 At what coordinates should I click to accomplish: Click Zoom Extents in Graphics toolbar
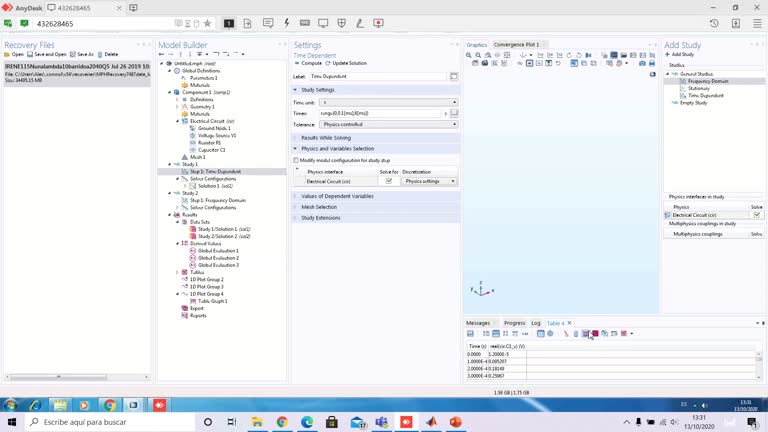(x=507, y=55)
